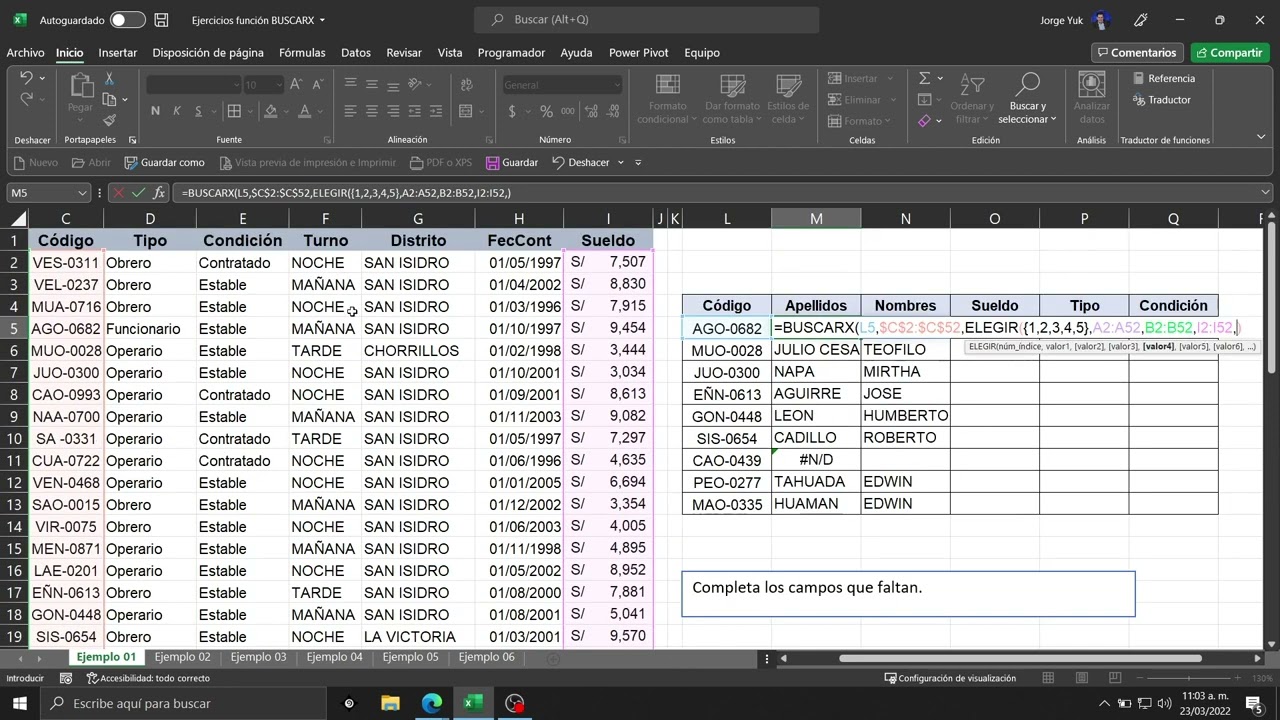Image resolution: width=1280 pixels, height=720 pixels.
Task: Toggle Underline (S) formatting
Action: tap(199, 111)
